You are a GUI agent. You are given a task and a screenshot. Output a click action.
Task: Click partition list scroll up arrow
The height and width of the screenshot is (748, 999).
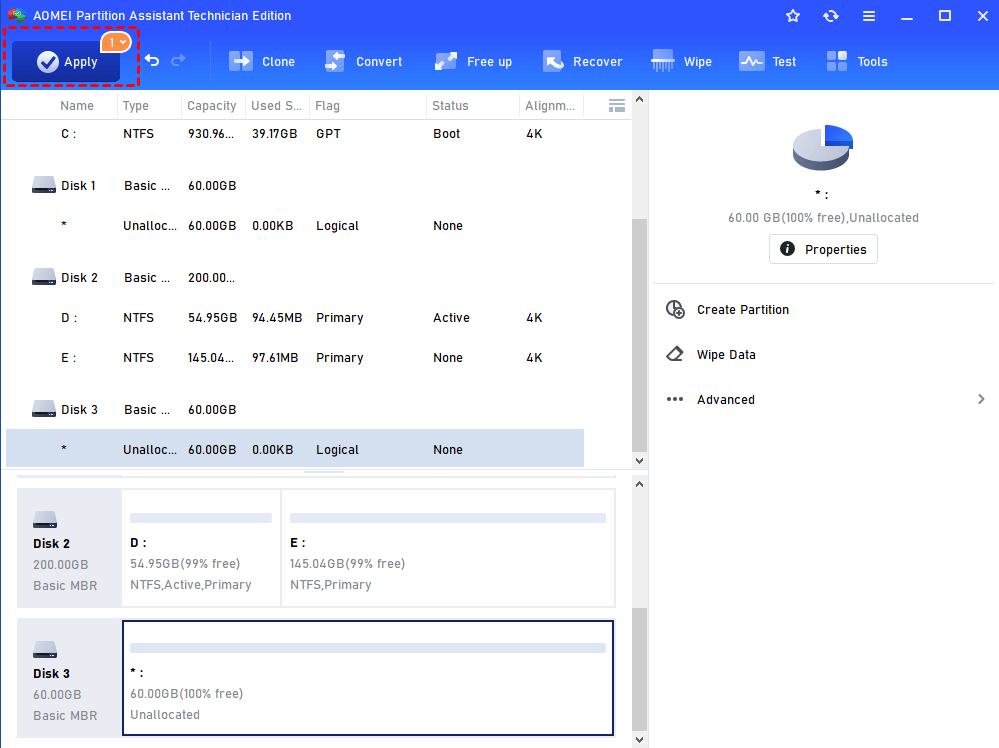640,99
